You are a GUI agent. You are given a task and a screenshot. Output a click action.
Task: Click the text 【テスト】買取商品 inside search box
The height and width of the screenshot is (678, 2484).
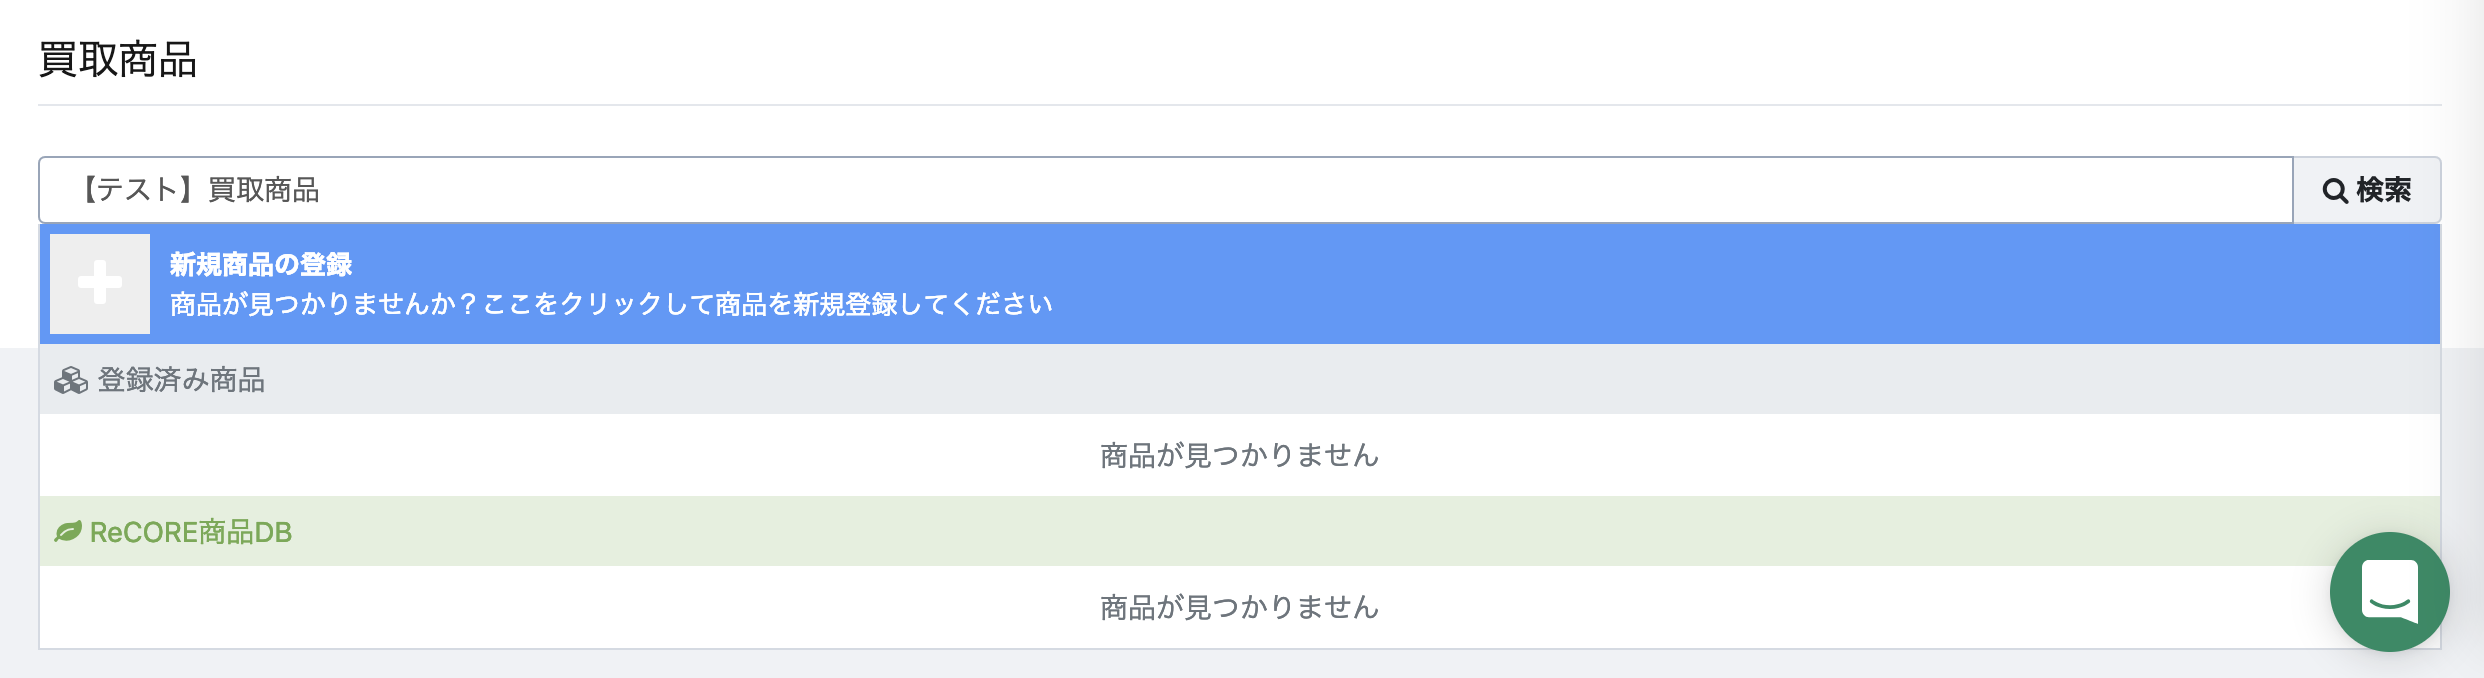tap(198, 190)
